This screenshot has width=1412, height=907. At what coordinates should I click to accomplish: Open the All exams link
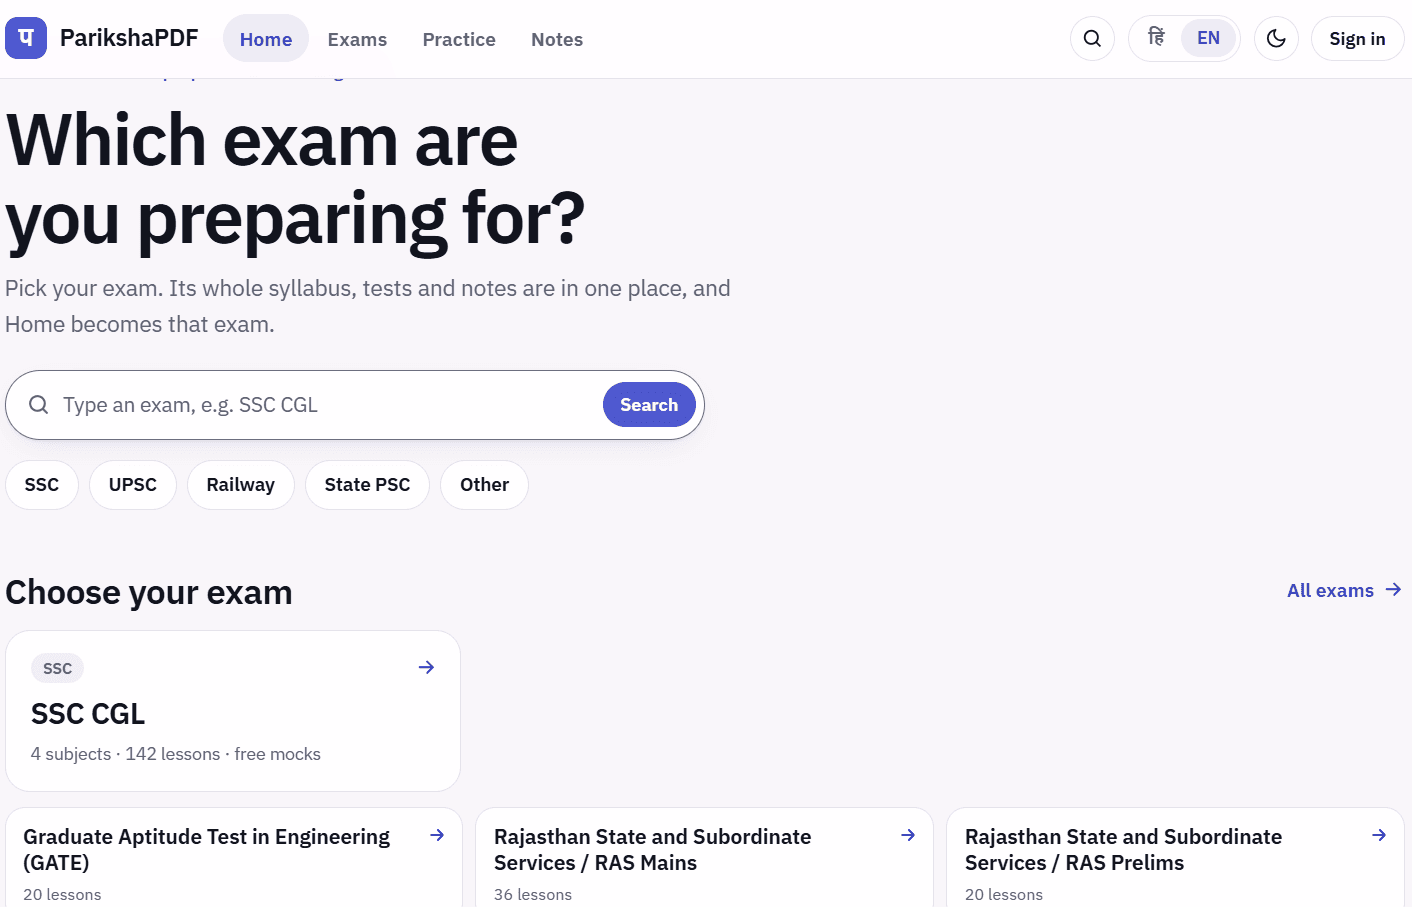[1344, 591]
